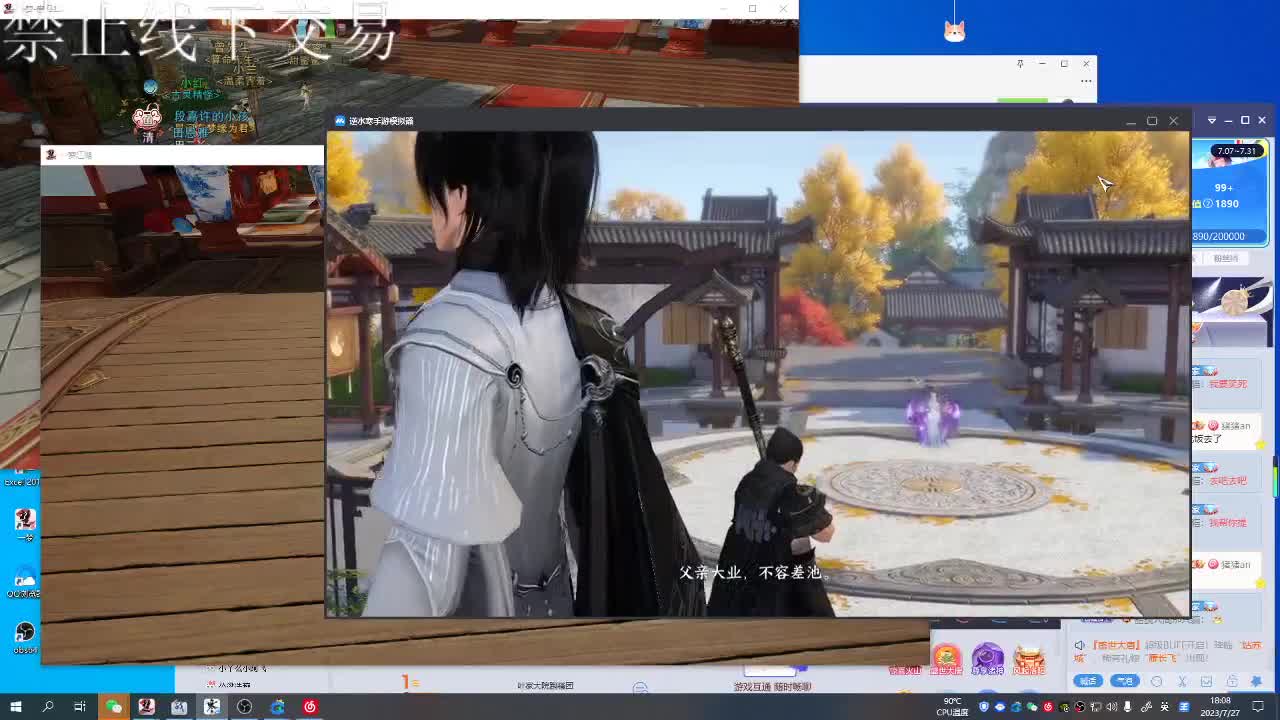This screenshot has height=720, width=1280.
Task: Click the 游戏互通 随时畅聊 text
Action: pos(773,686)
